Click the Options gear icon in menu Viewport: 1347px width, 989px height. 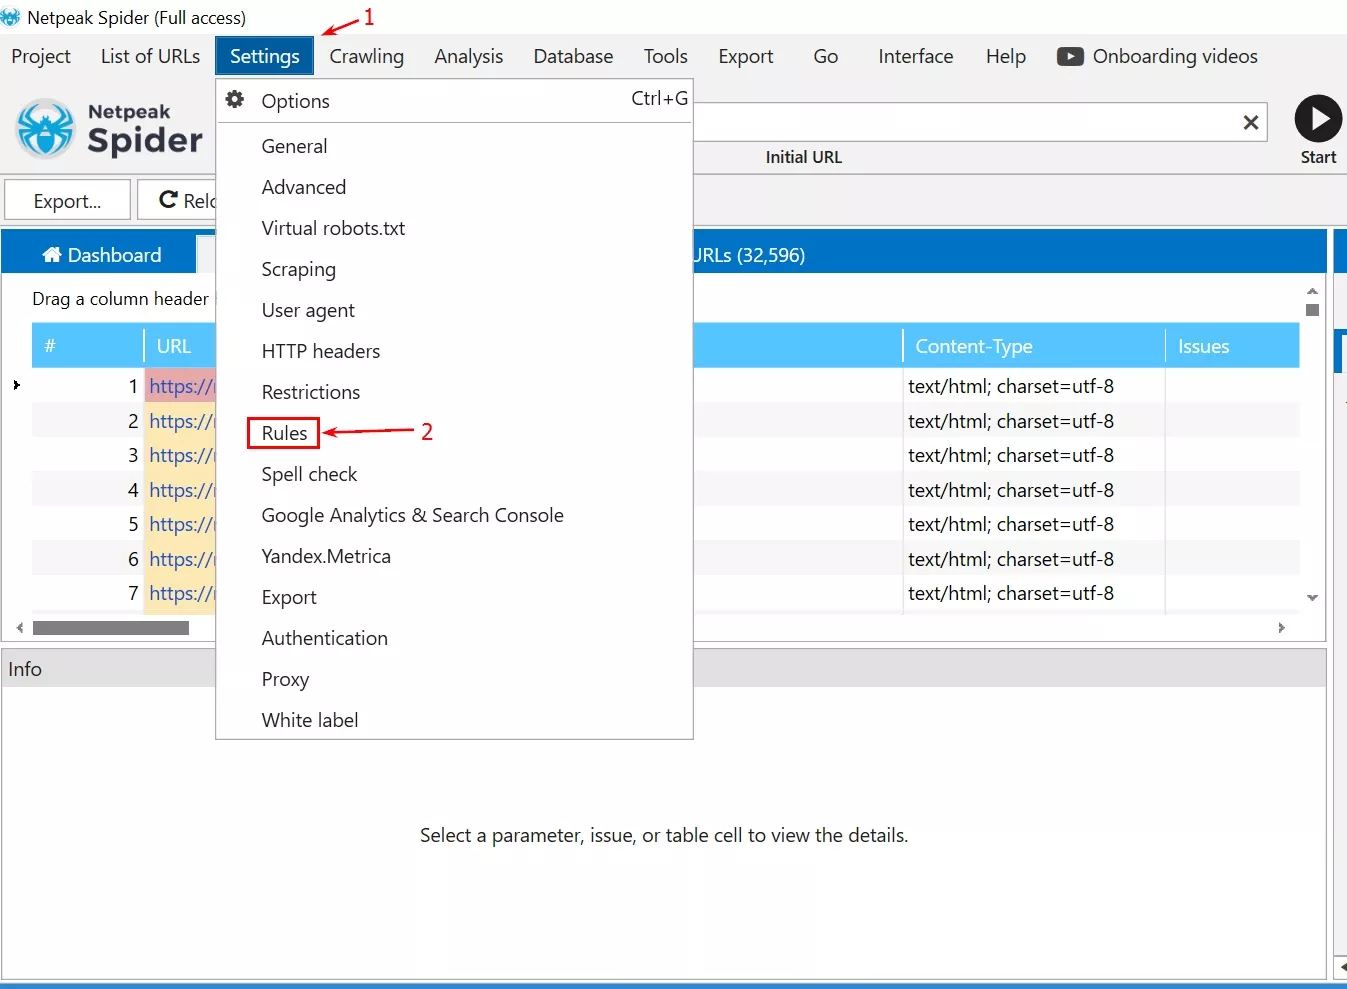pos(235,100)
